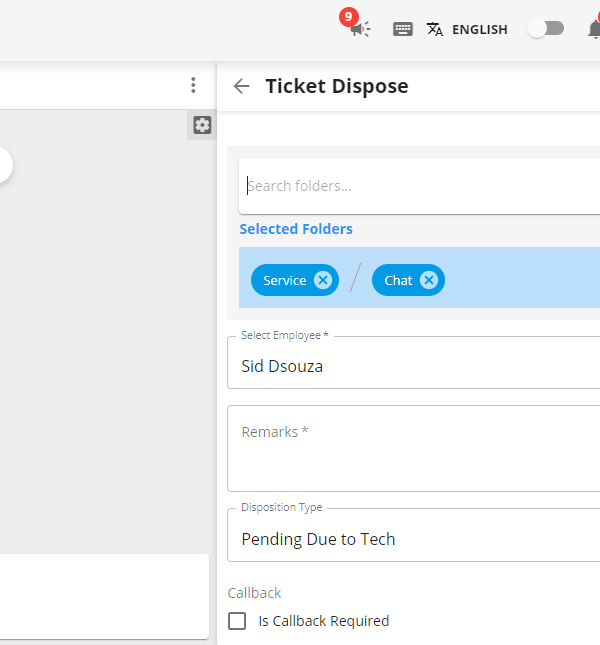Check the Is Callback Required box

pyautogui.click(x=237, y=621)
